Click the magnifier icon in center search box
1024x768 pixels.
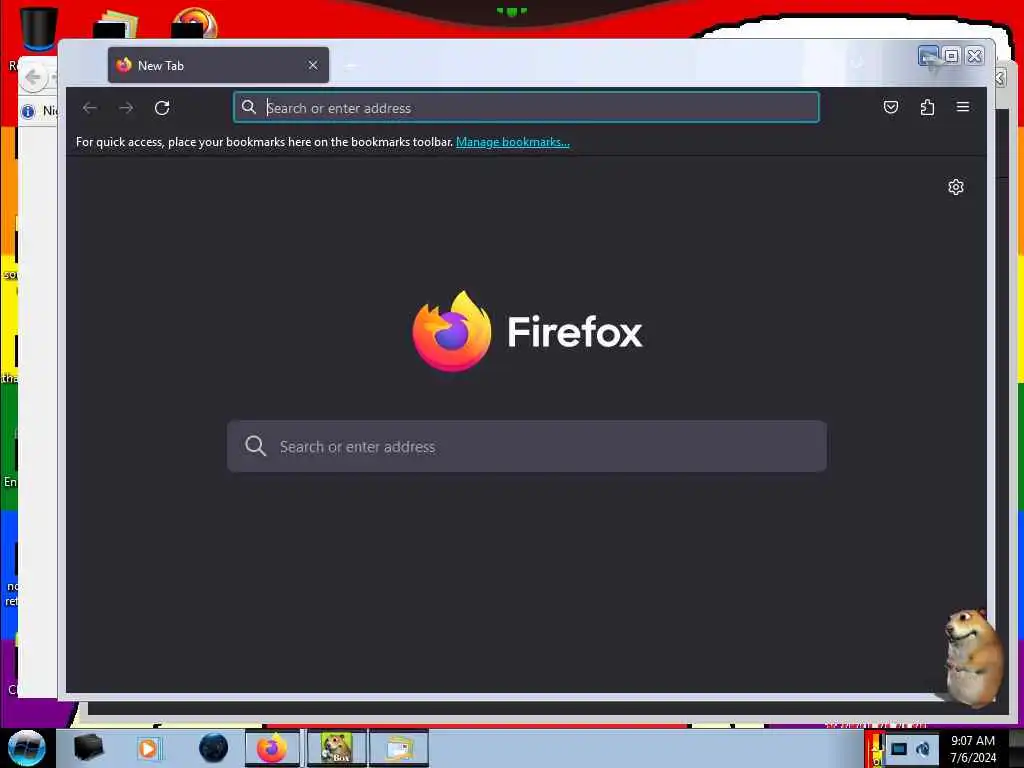tap(255, 446)
